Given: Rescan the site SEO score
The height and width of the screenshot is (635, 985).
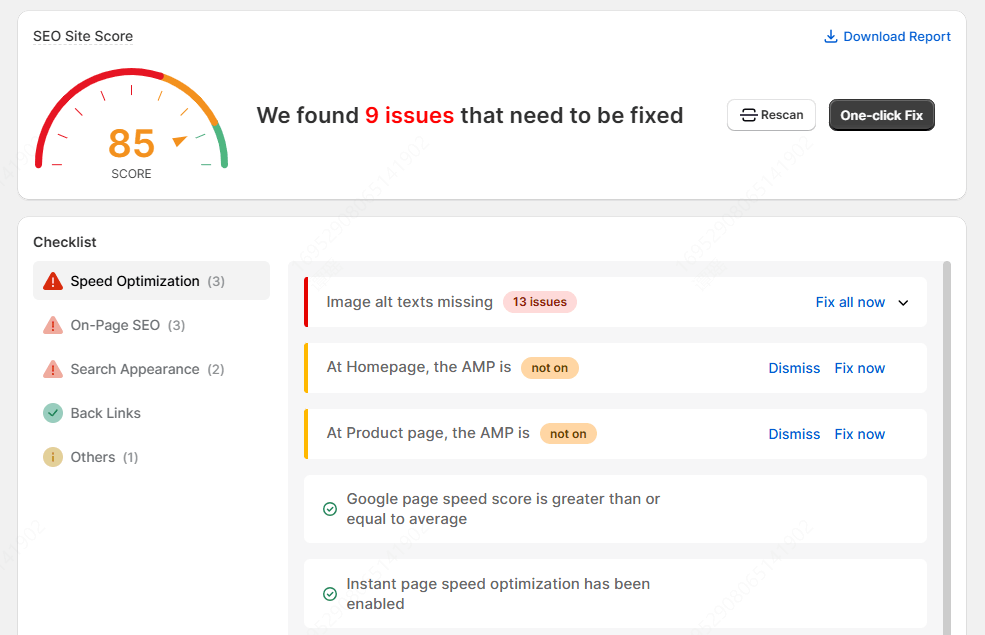Looking at the screenshot, I should point(771,115).
